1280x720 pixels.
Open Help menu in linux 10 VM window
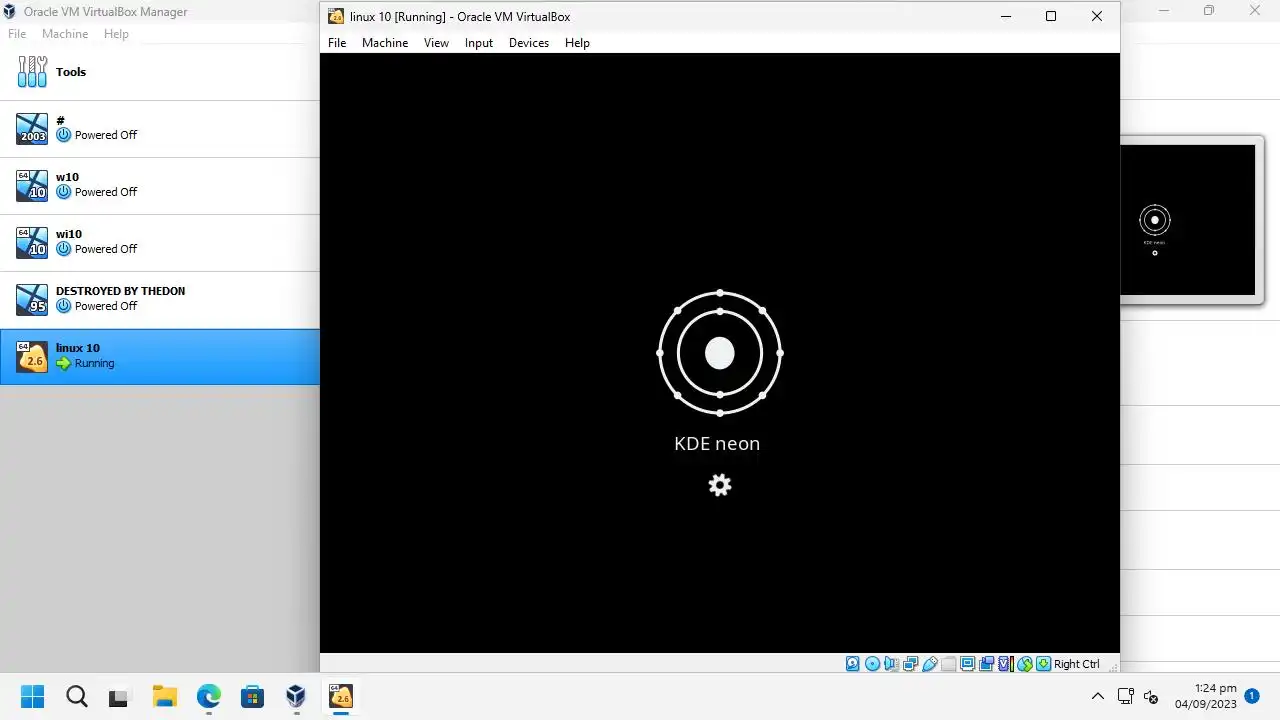[577, 43]
